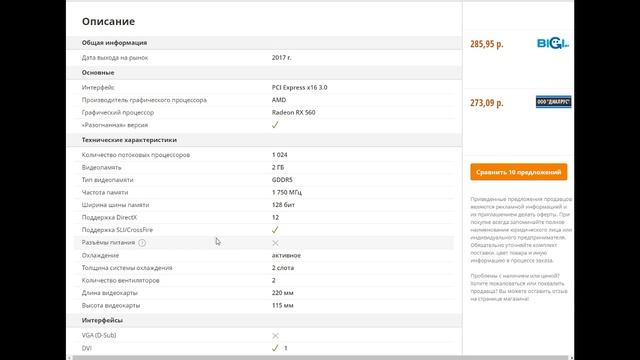
Task: Click the Длина видеокарты label
Action: click(110, 293)
